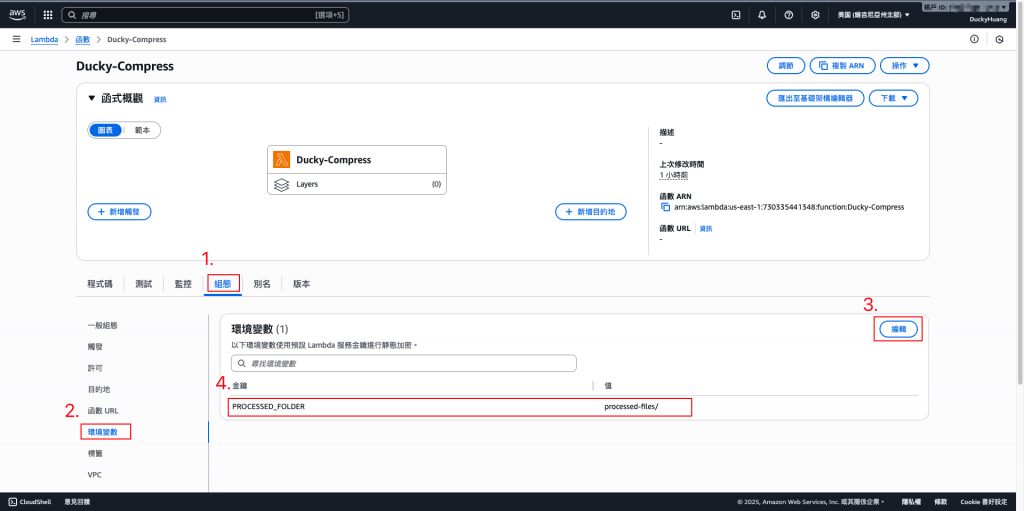The height and width of the screenshot is (511, 1024).
Task: Select the 範本 view toggle
Action: (142, 130)
